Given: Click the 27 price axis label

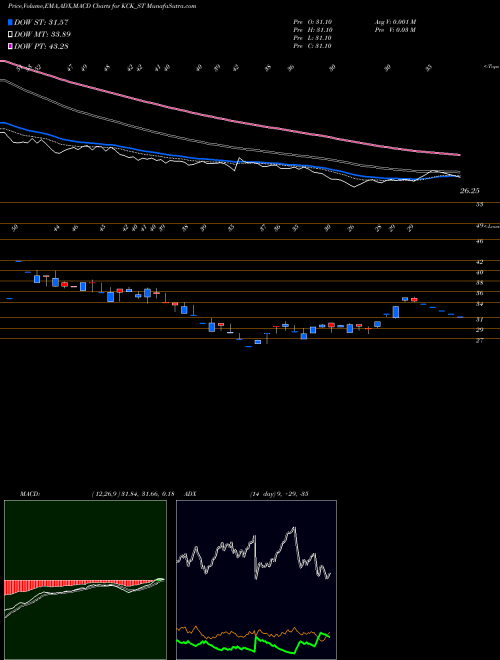Looking at the screenshot, I should [479, 341].
